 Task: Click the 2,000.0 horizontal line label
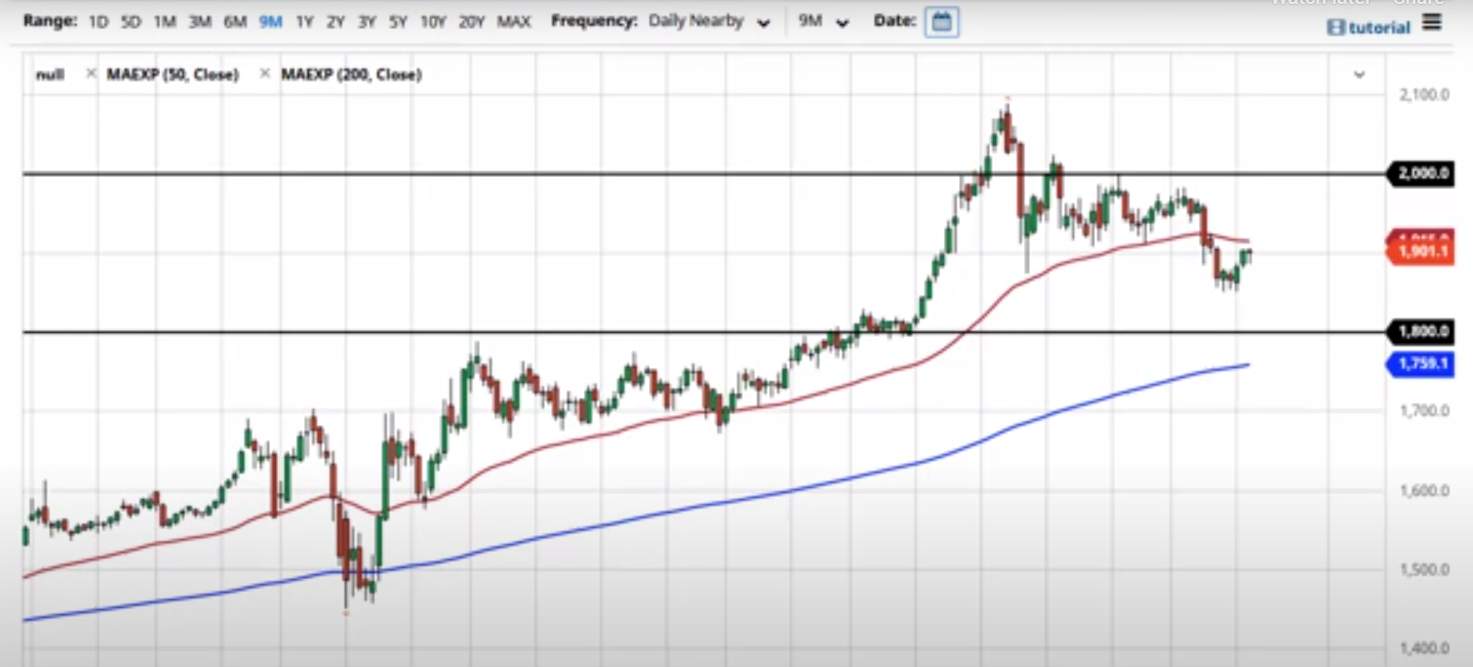(1420, 174)
